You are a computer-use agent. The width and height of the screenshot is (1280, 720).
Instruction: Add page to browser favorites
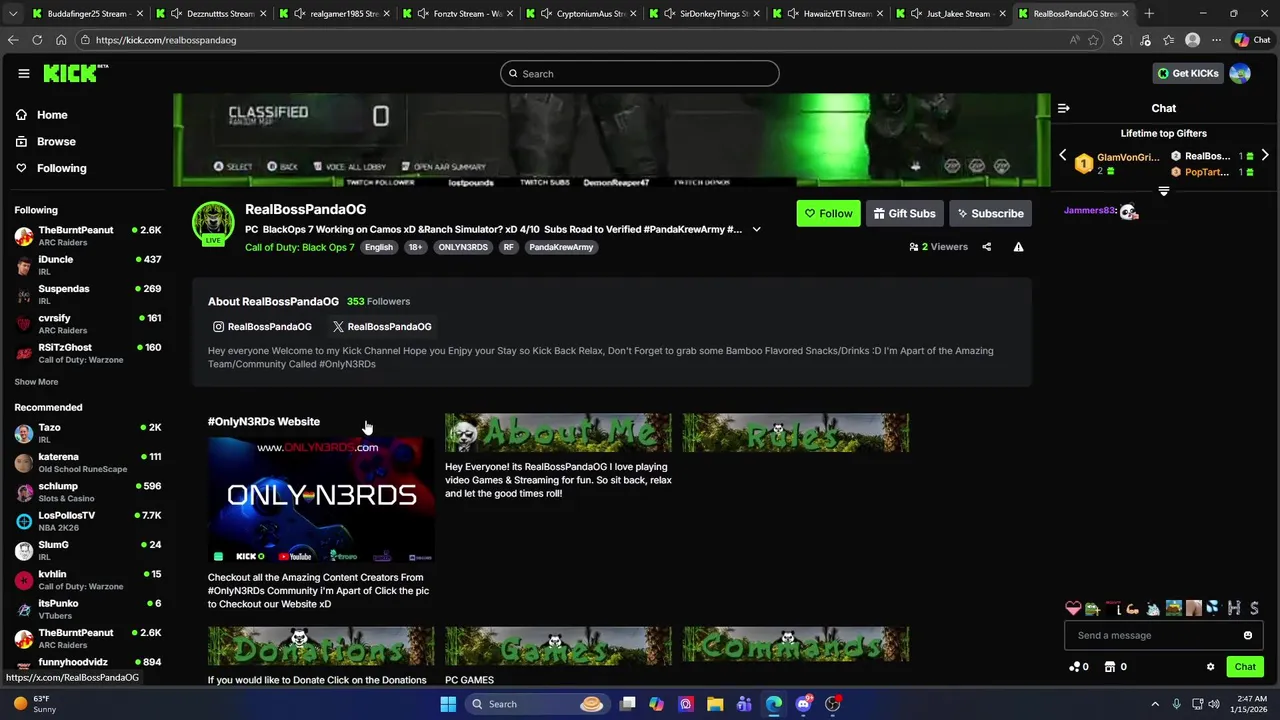coord(1093,40)
